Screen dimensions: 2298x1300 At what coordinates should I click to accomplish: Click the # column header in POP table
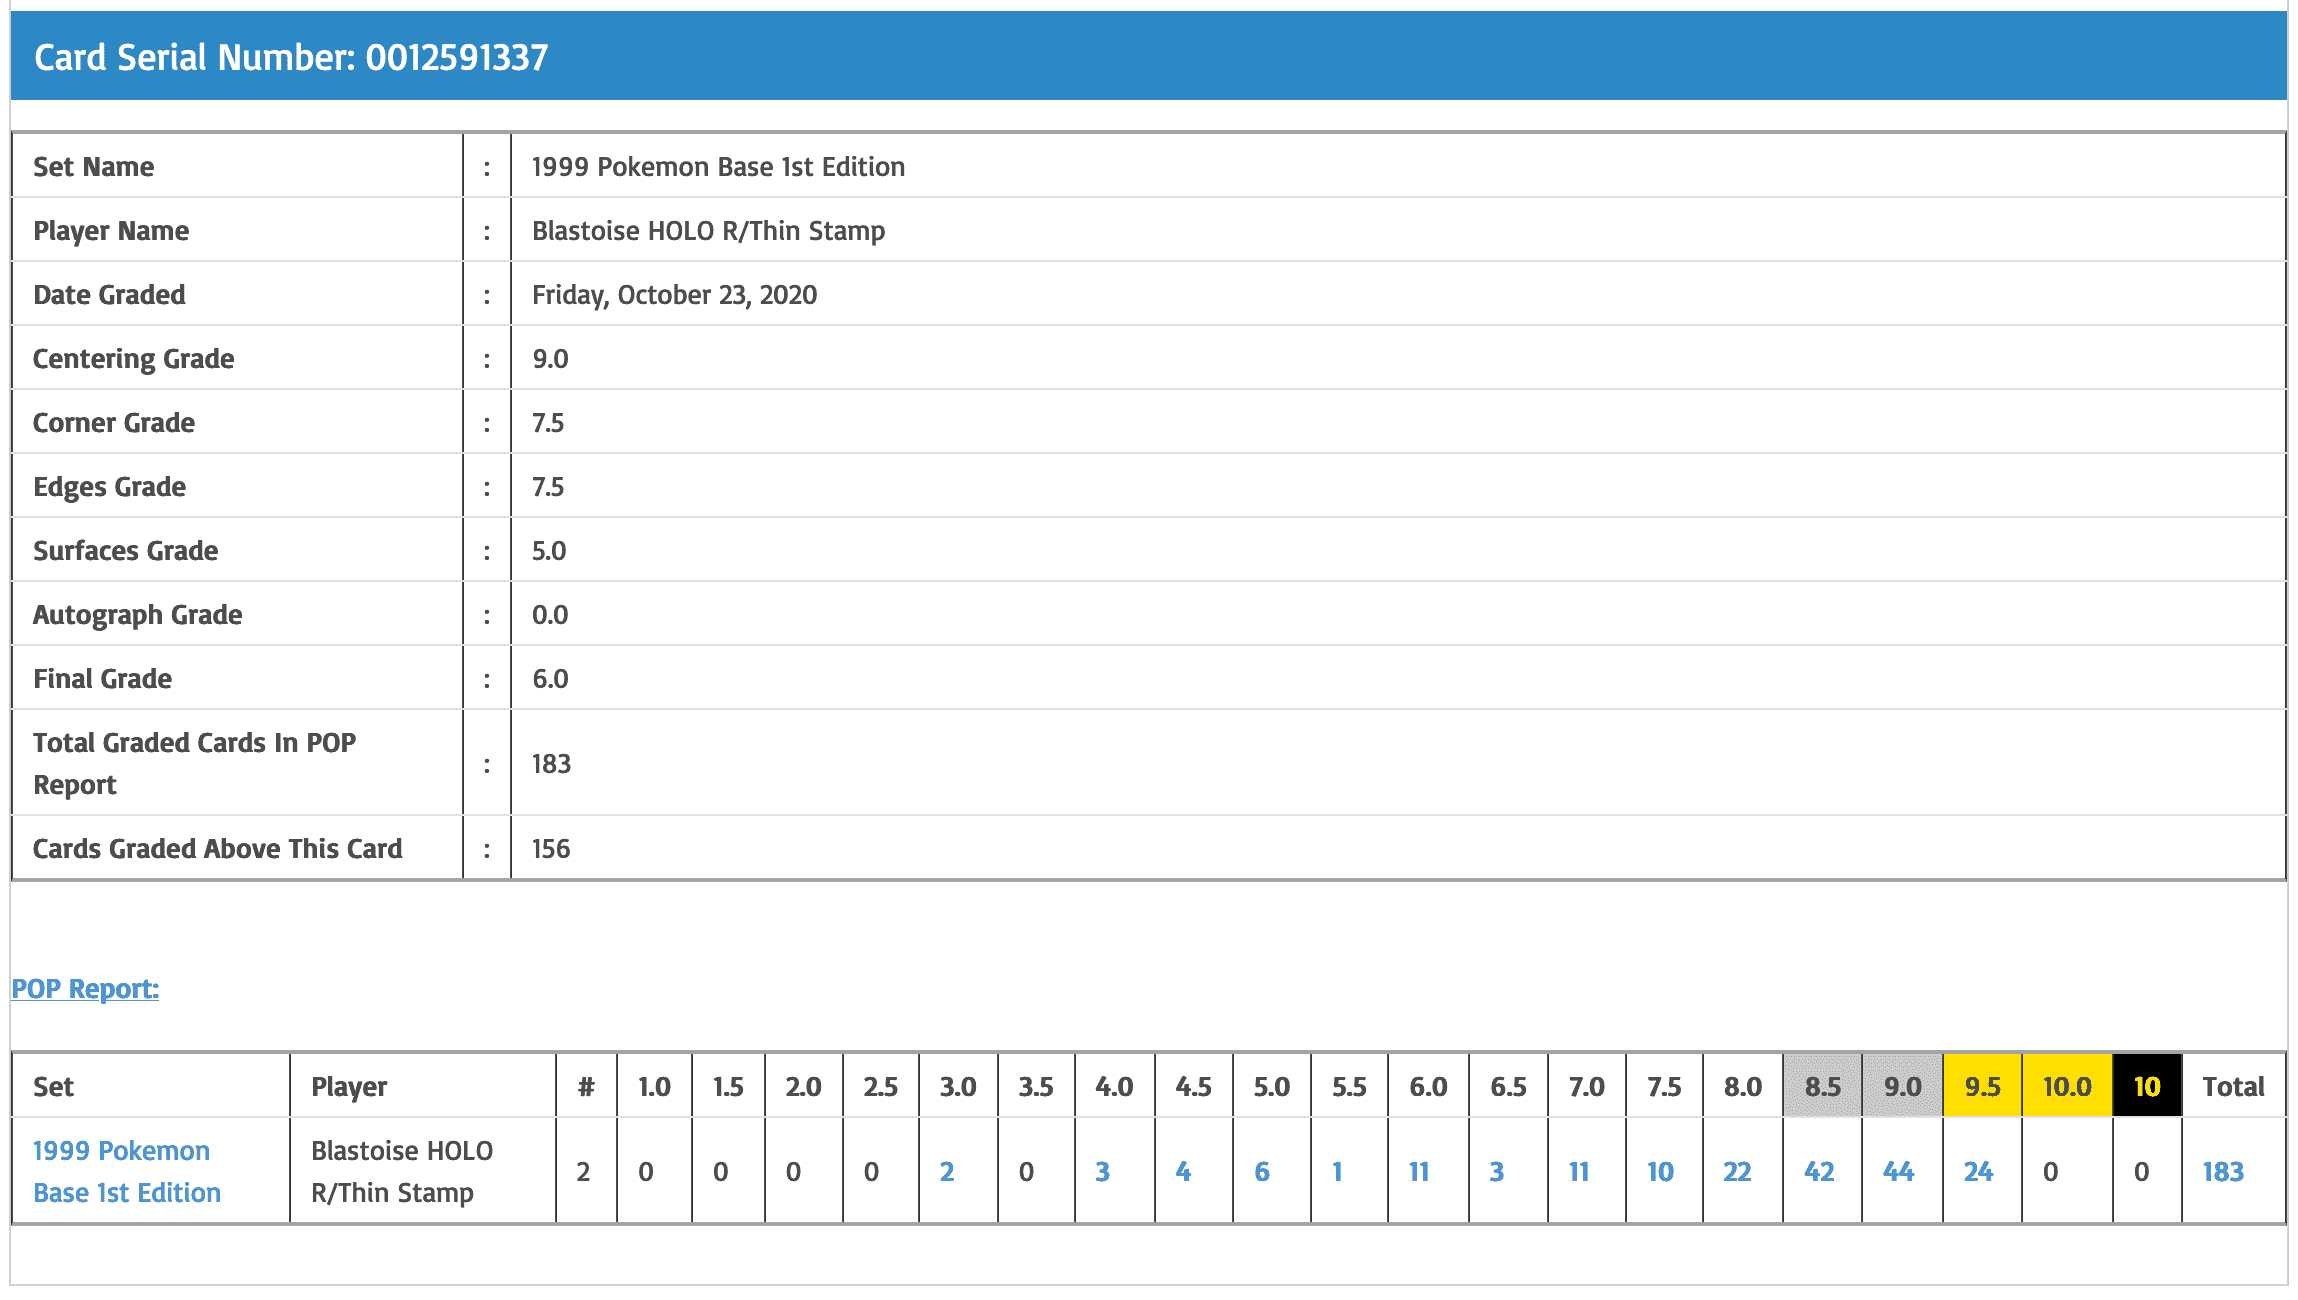click(586, 1086)
